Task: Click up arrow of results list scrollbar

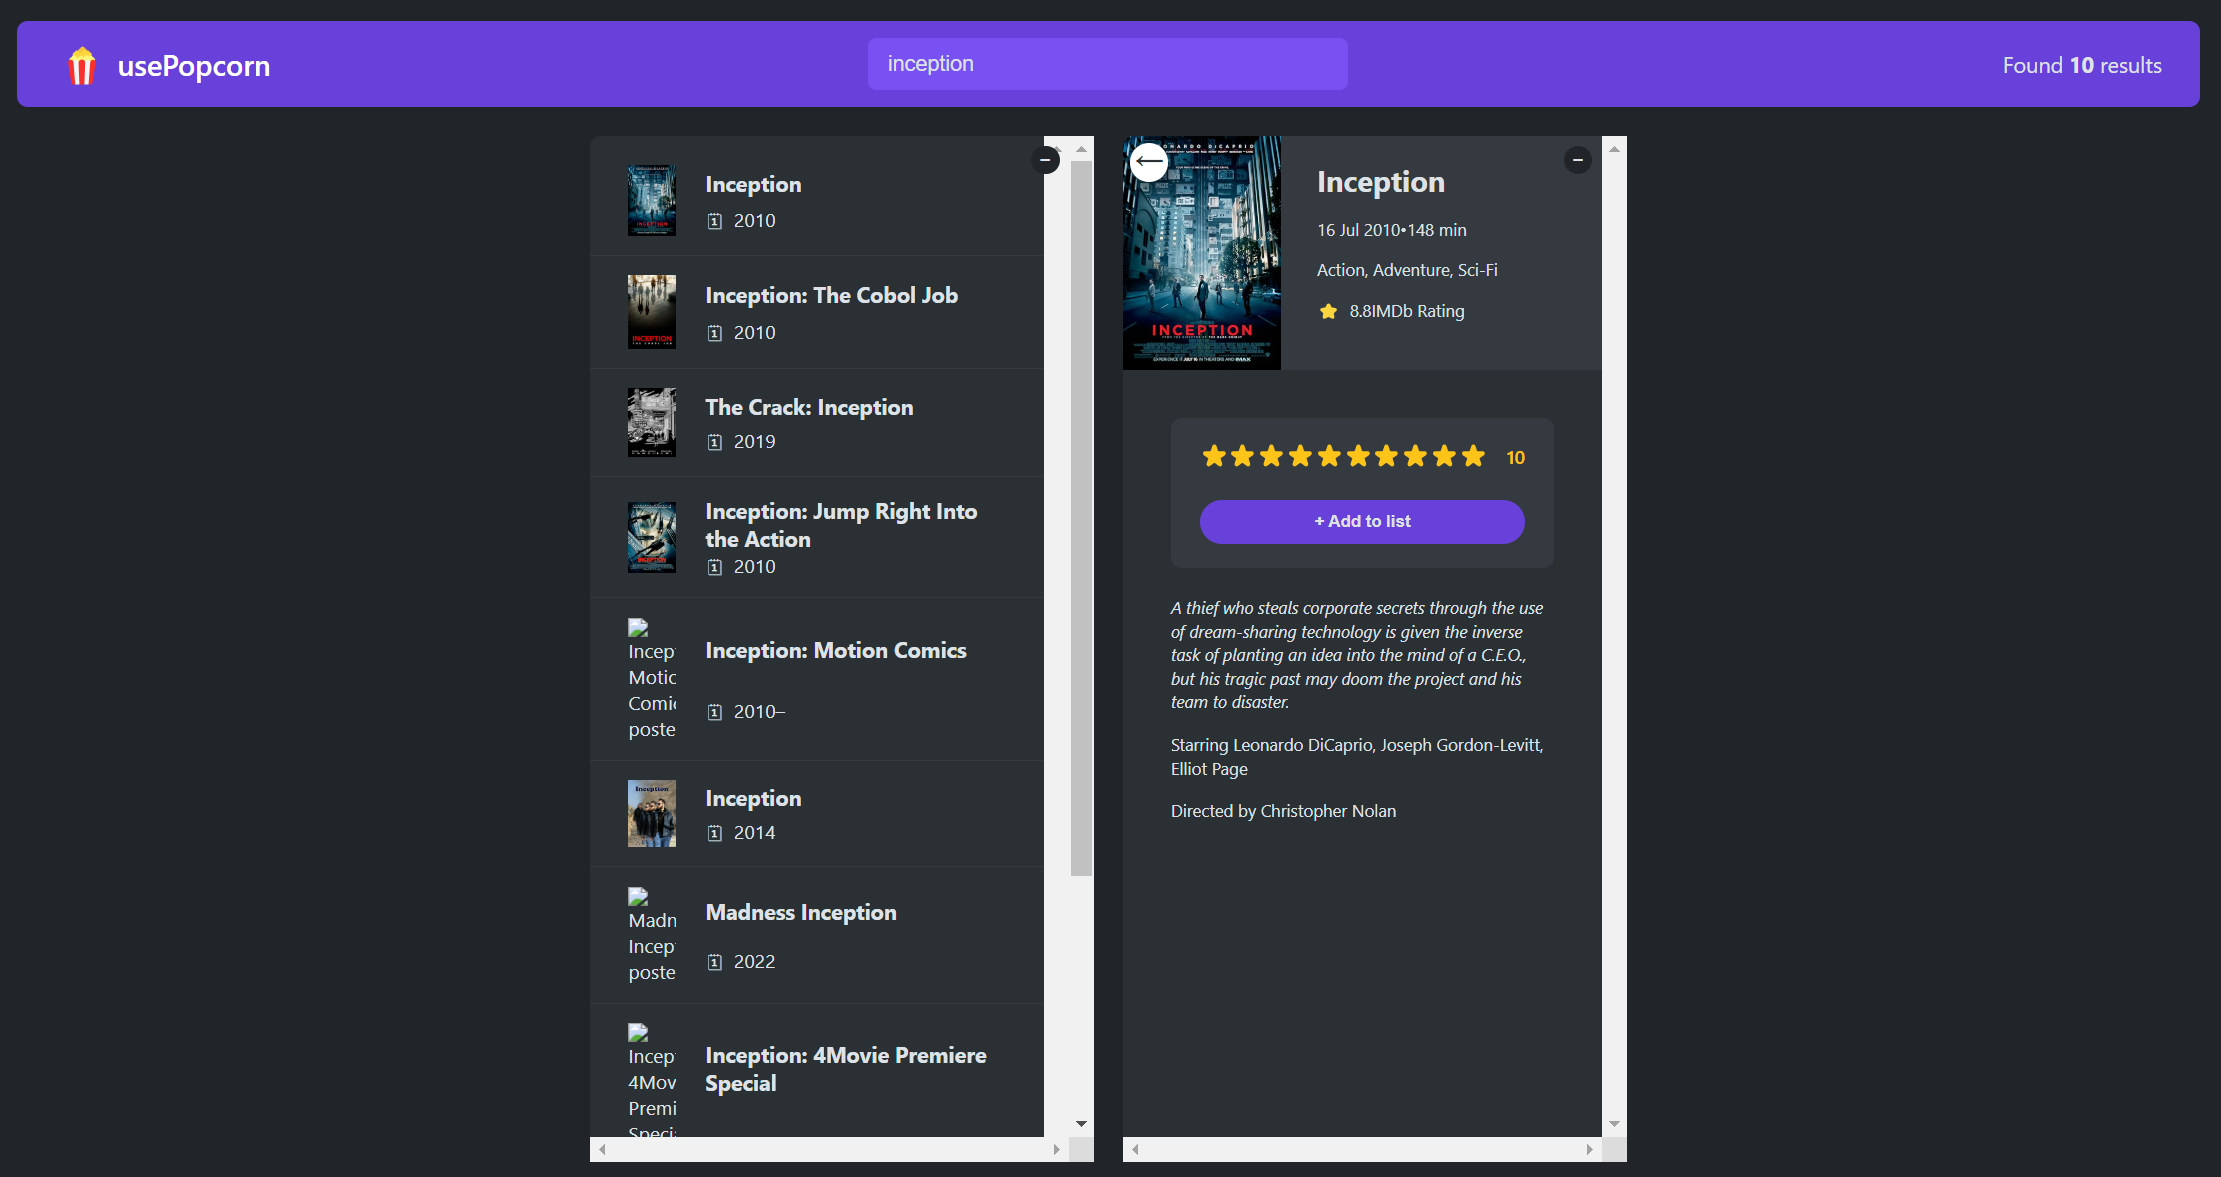Action: [x=1081, y=149]
